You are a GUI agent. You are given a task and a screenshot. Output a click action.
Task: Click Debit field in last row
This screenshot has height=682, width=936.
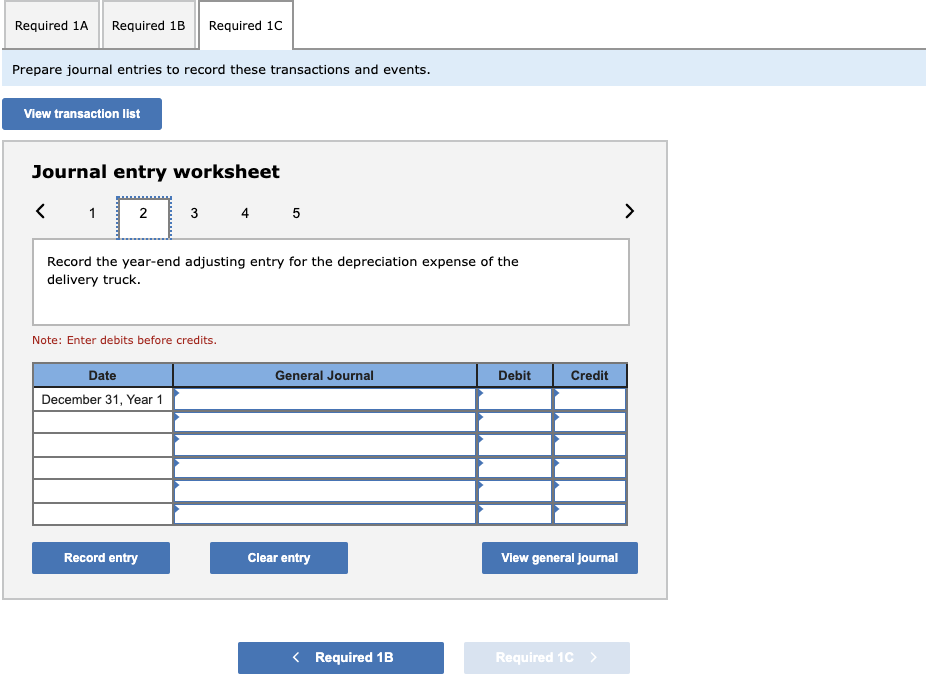pos(515,514)
